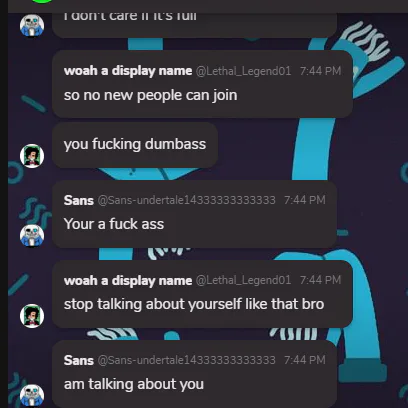Image resolution: width=408 pixels, height=408 pixels.
Task: Click the 7:44 PM timestamp on "Your a fuck ass"
Action: [x=305, y=200]
